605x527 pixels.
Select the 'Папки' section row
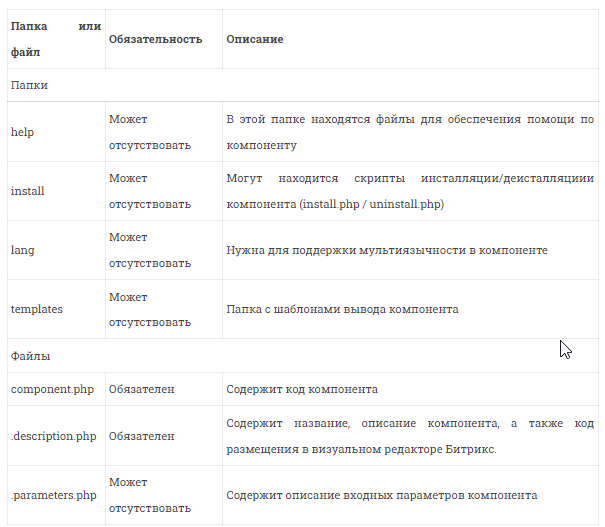(x=303, y=85)
